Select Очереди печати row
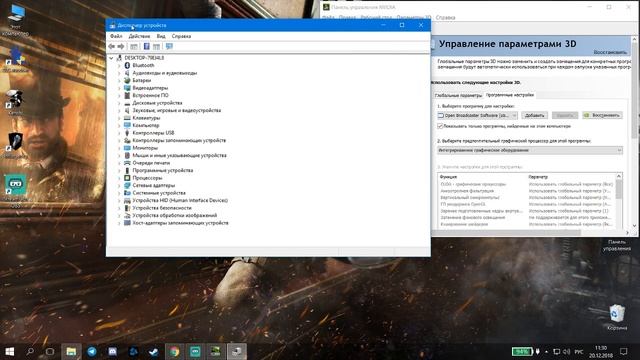The width and height of the screenshot is (640, 360). pyautogui.click(x=151, y=163)
